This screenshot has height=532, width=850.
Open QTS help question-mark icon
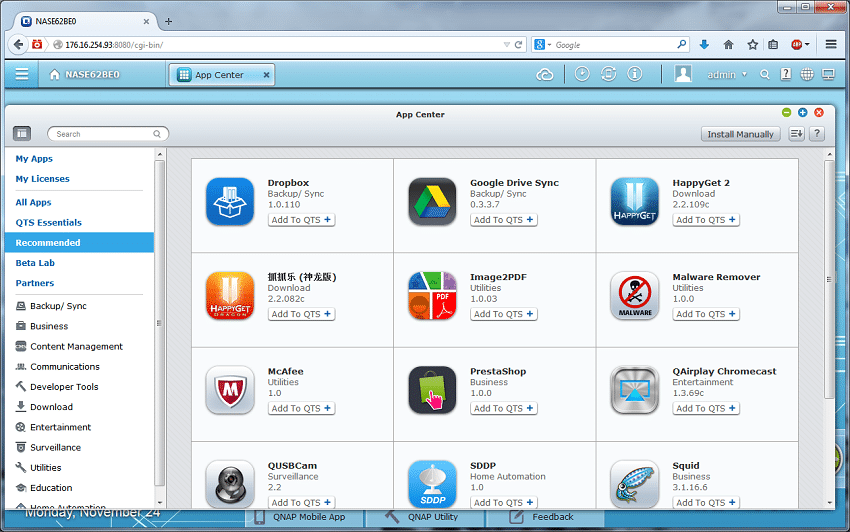tap(786, 74)
